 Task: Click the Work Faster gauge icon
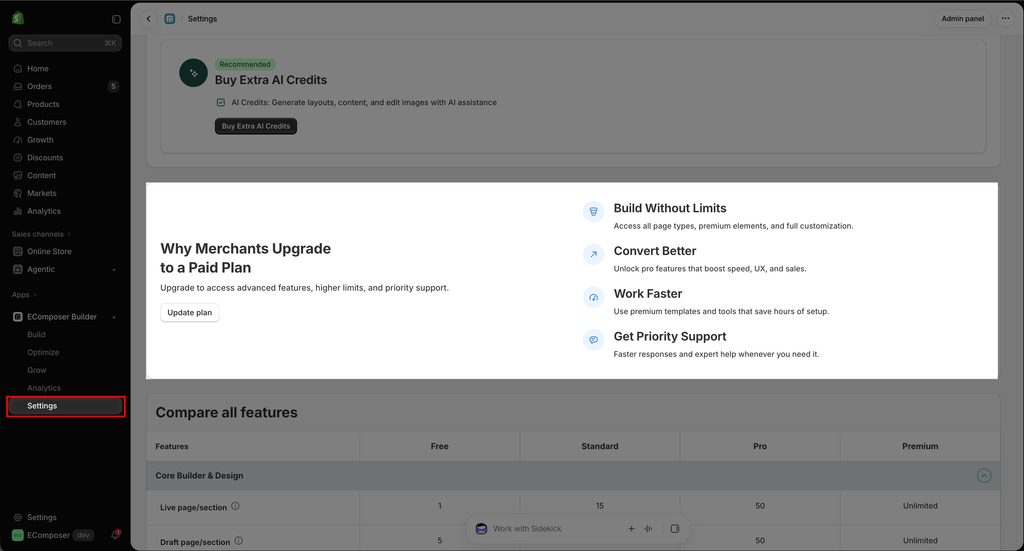594,297
